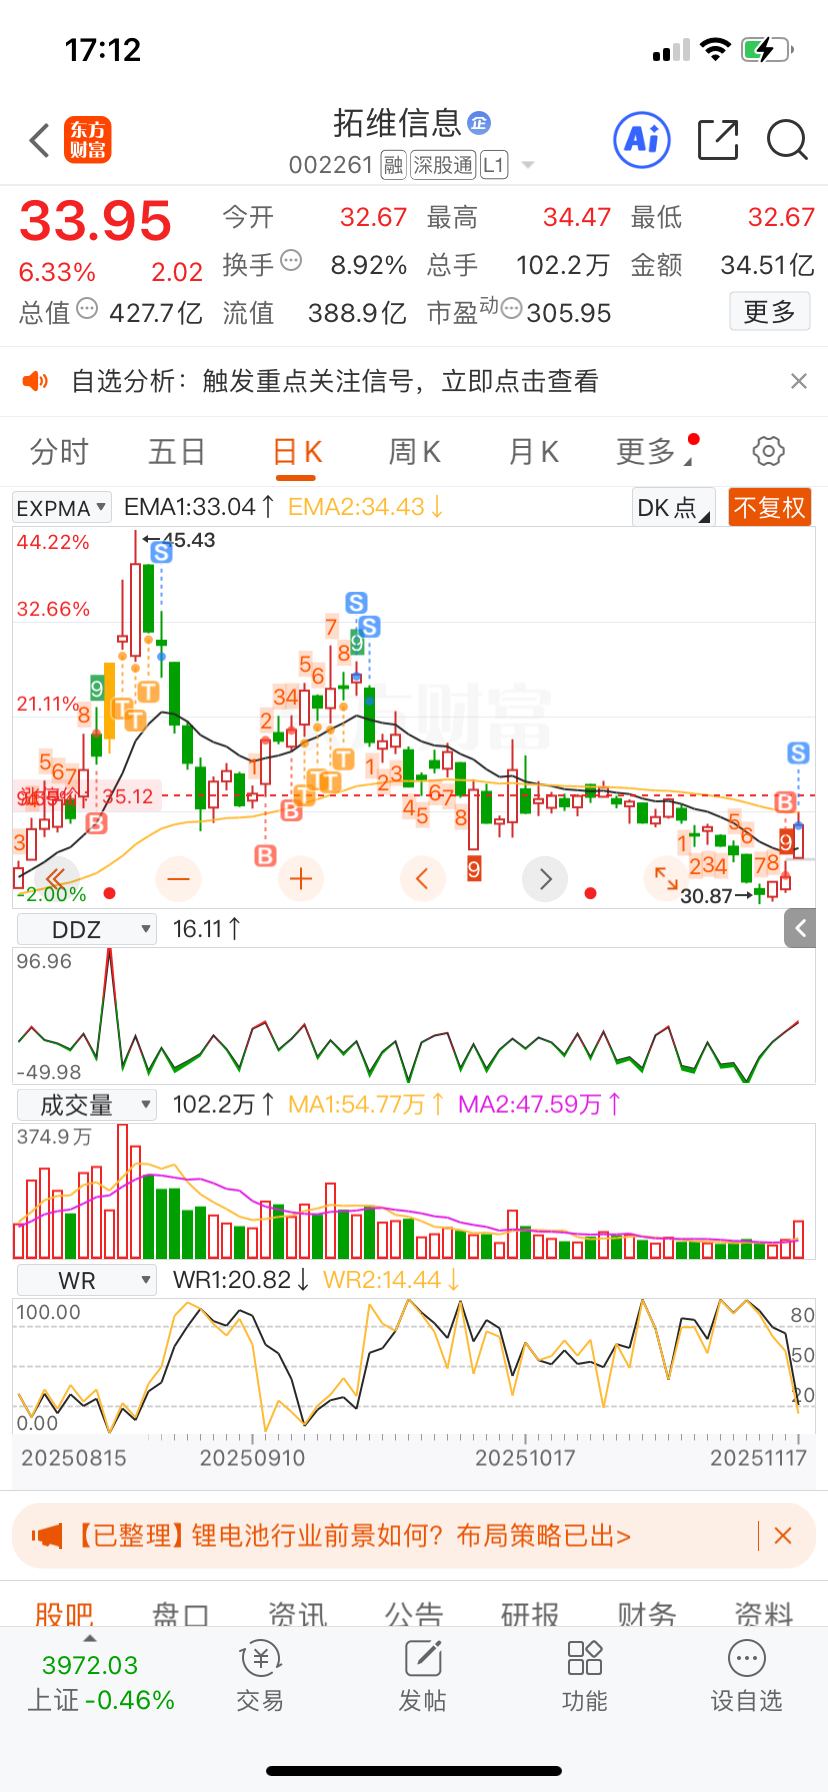This screenshot has height=1792, width=828.
Task: Expand the stock code dropdown triangle
Action: (528, 165)
